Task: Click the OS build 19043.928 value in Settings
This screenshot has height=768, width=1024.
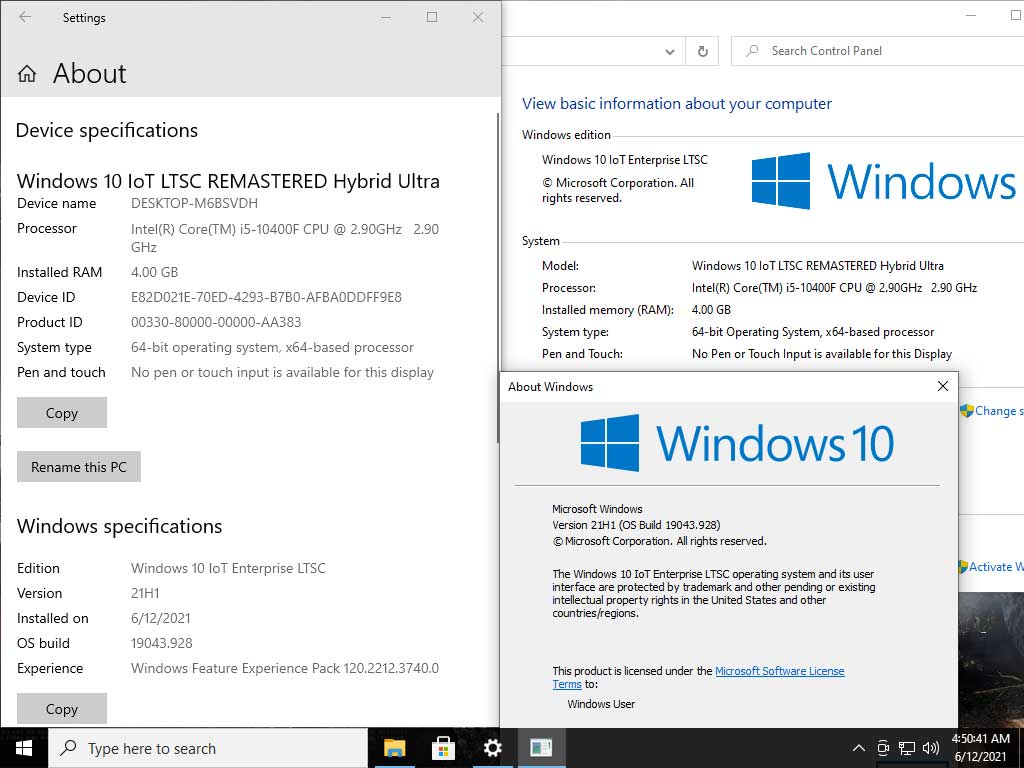Action: [x=162, y=643]
